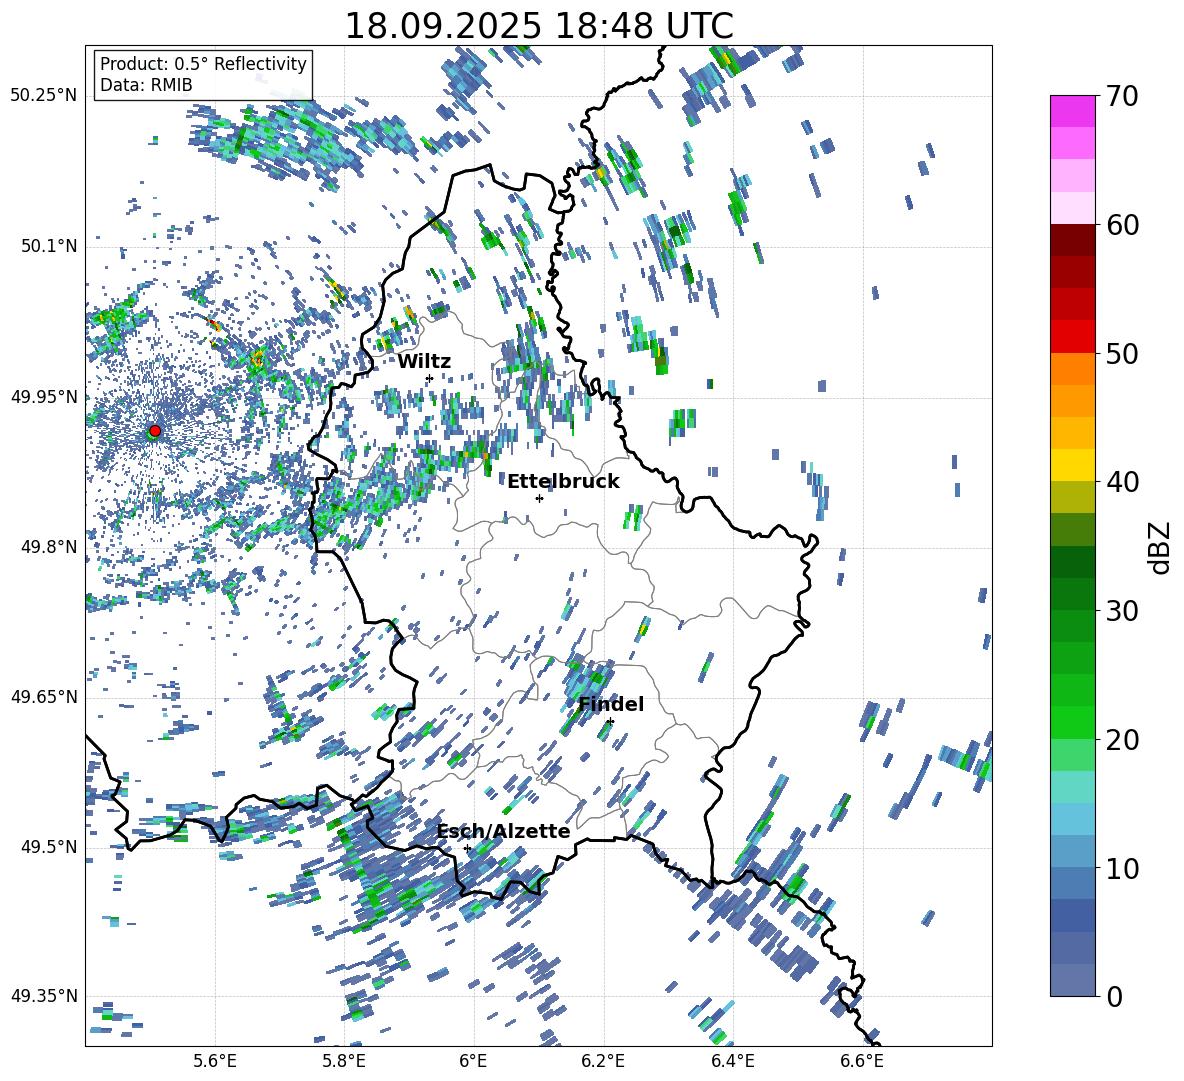1184x1081 pixels.
Task: Click the Data: RMIB text
Action: 146,85
